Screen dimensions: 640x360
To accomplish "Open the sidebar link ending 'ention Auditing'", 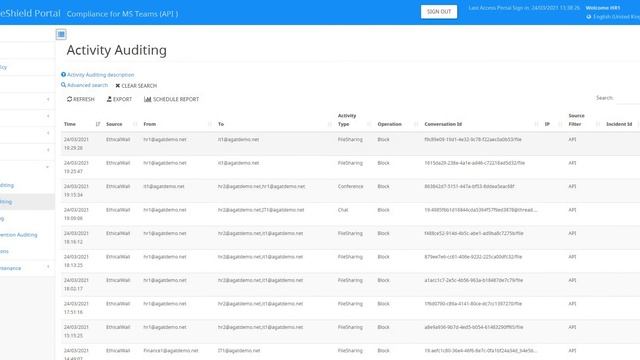I will [18, 235].
